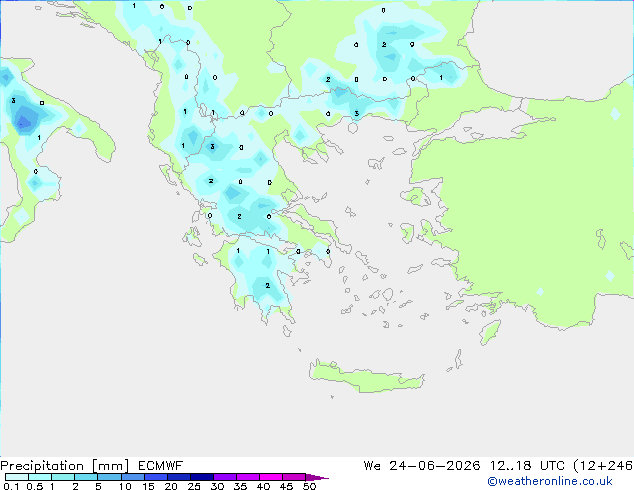Image resolution: width=634 pixels, height=490 pixels.
Task: Click the '0.1' legend scale label
Action: click(x=11, y=486)
